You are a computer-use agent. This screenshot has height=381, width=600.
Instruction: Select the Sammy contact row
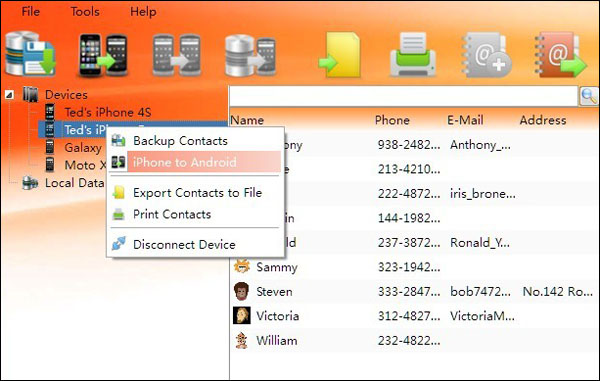tap(414, 267)
